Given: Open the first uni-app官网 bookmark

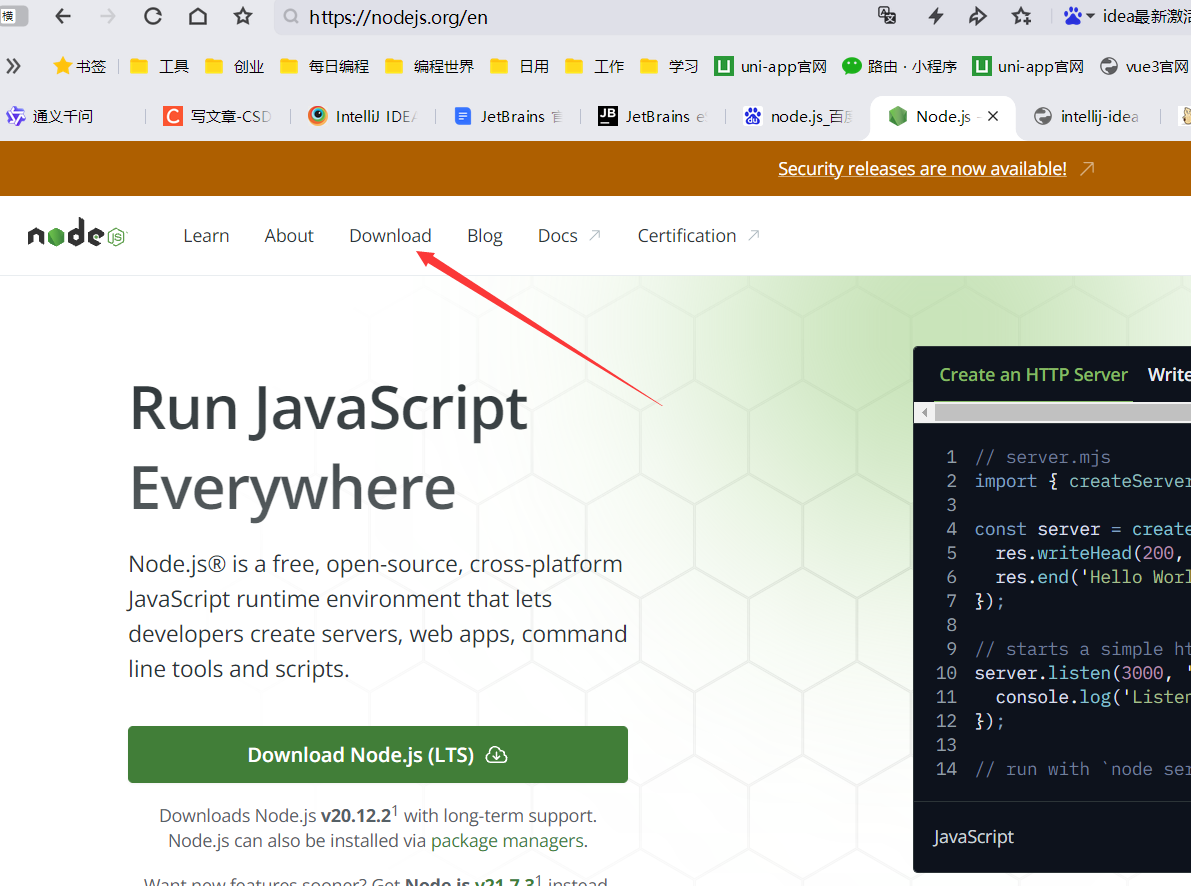Looking at the screenshot, I should [770, 66].
